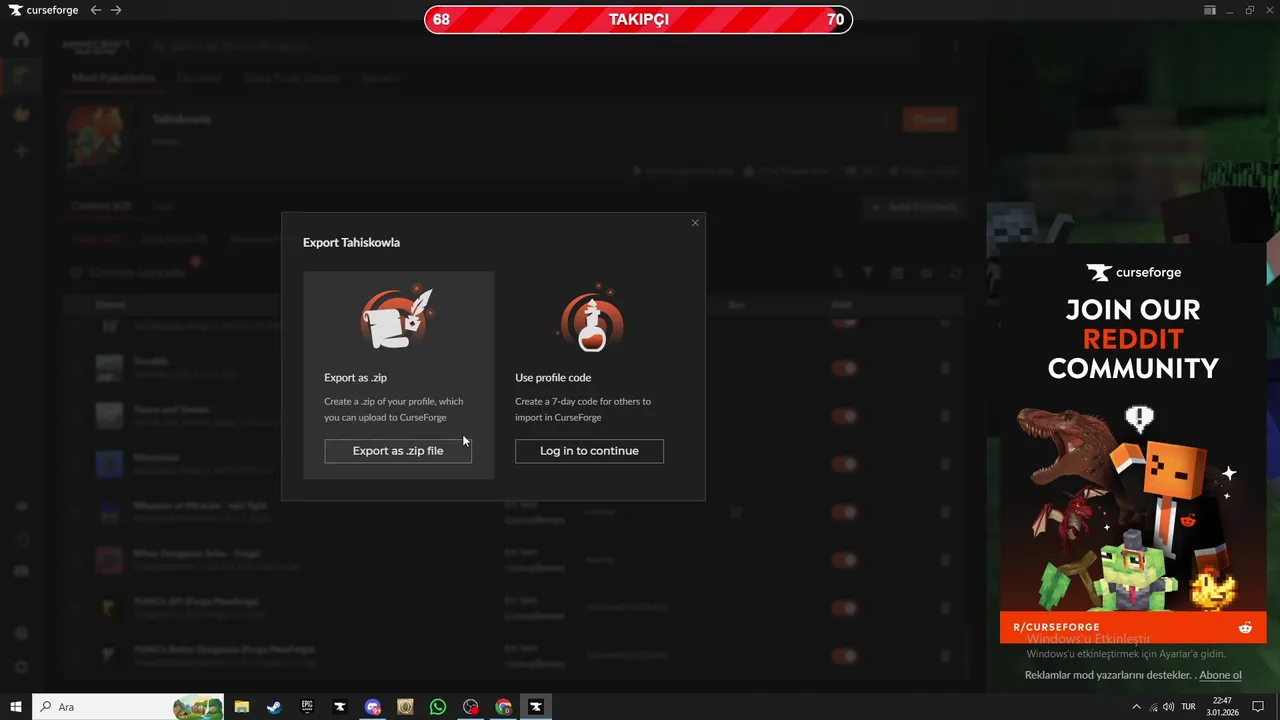This screenshot has height=720, width=1280.
Task: Open File Explorer from the taskbar
Action: click(x=241, y=707)
